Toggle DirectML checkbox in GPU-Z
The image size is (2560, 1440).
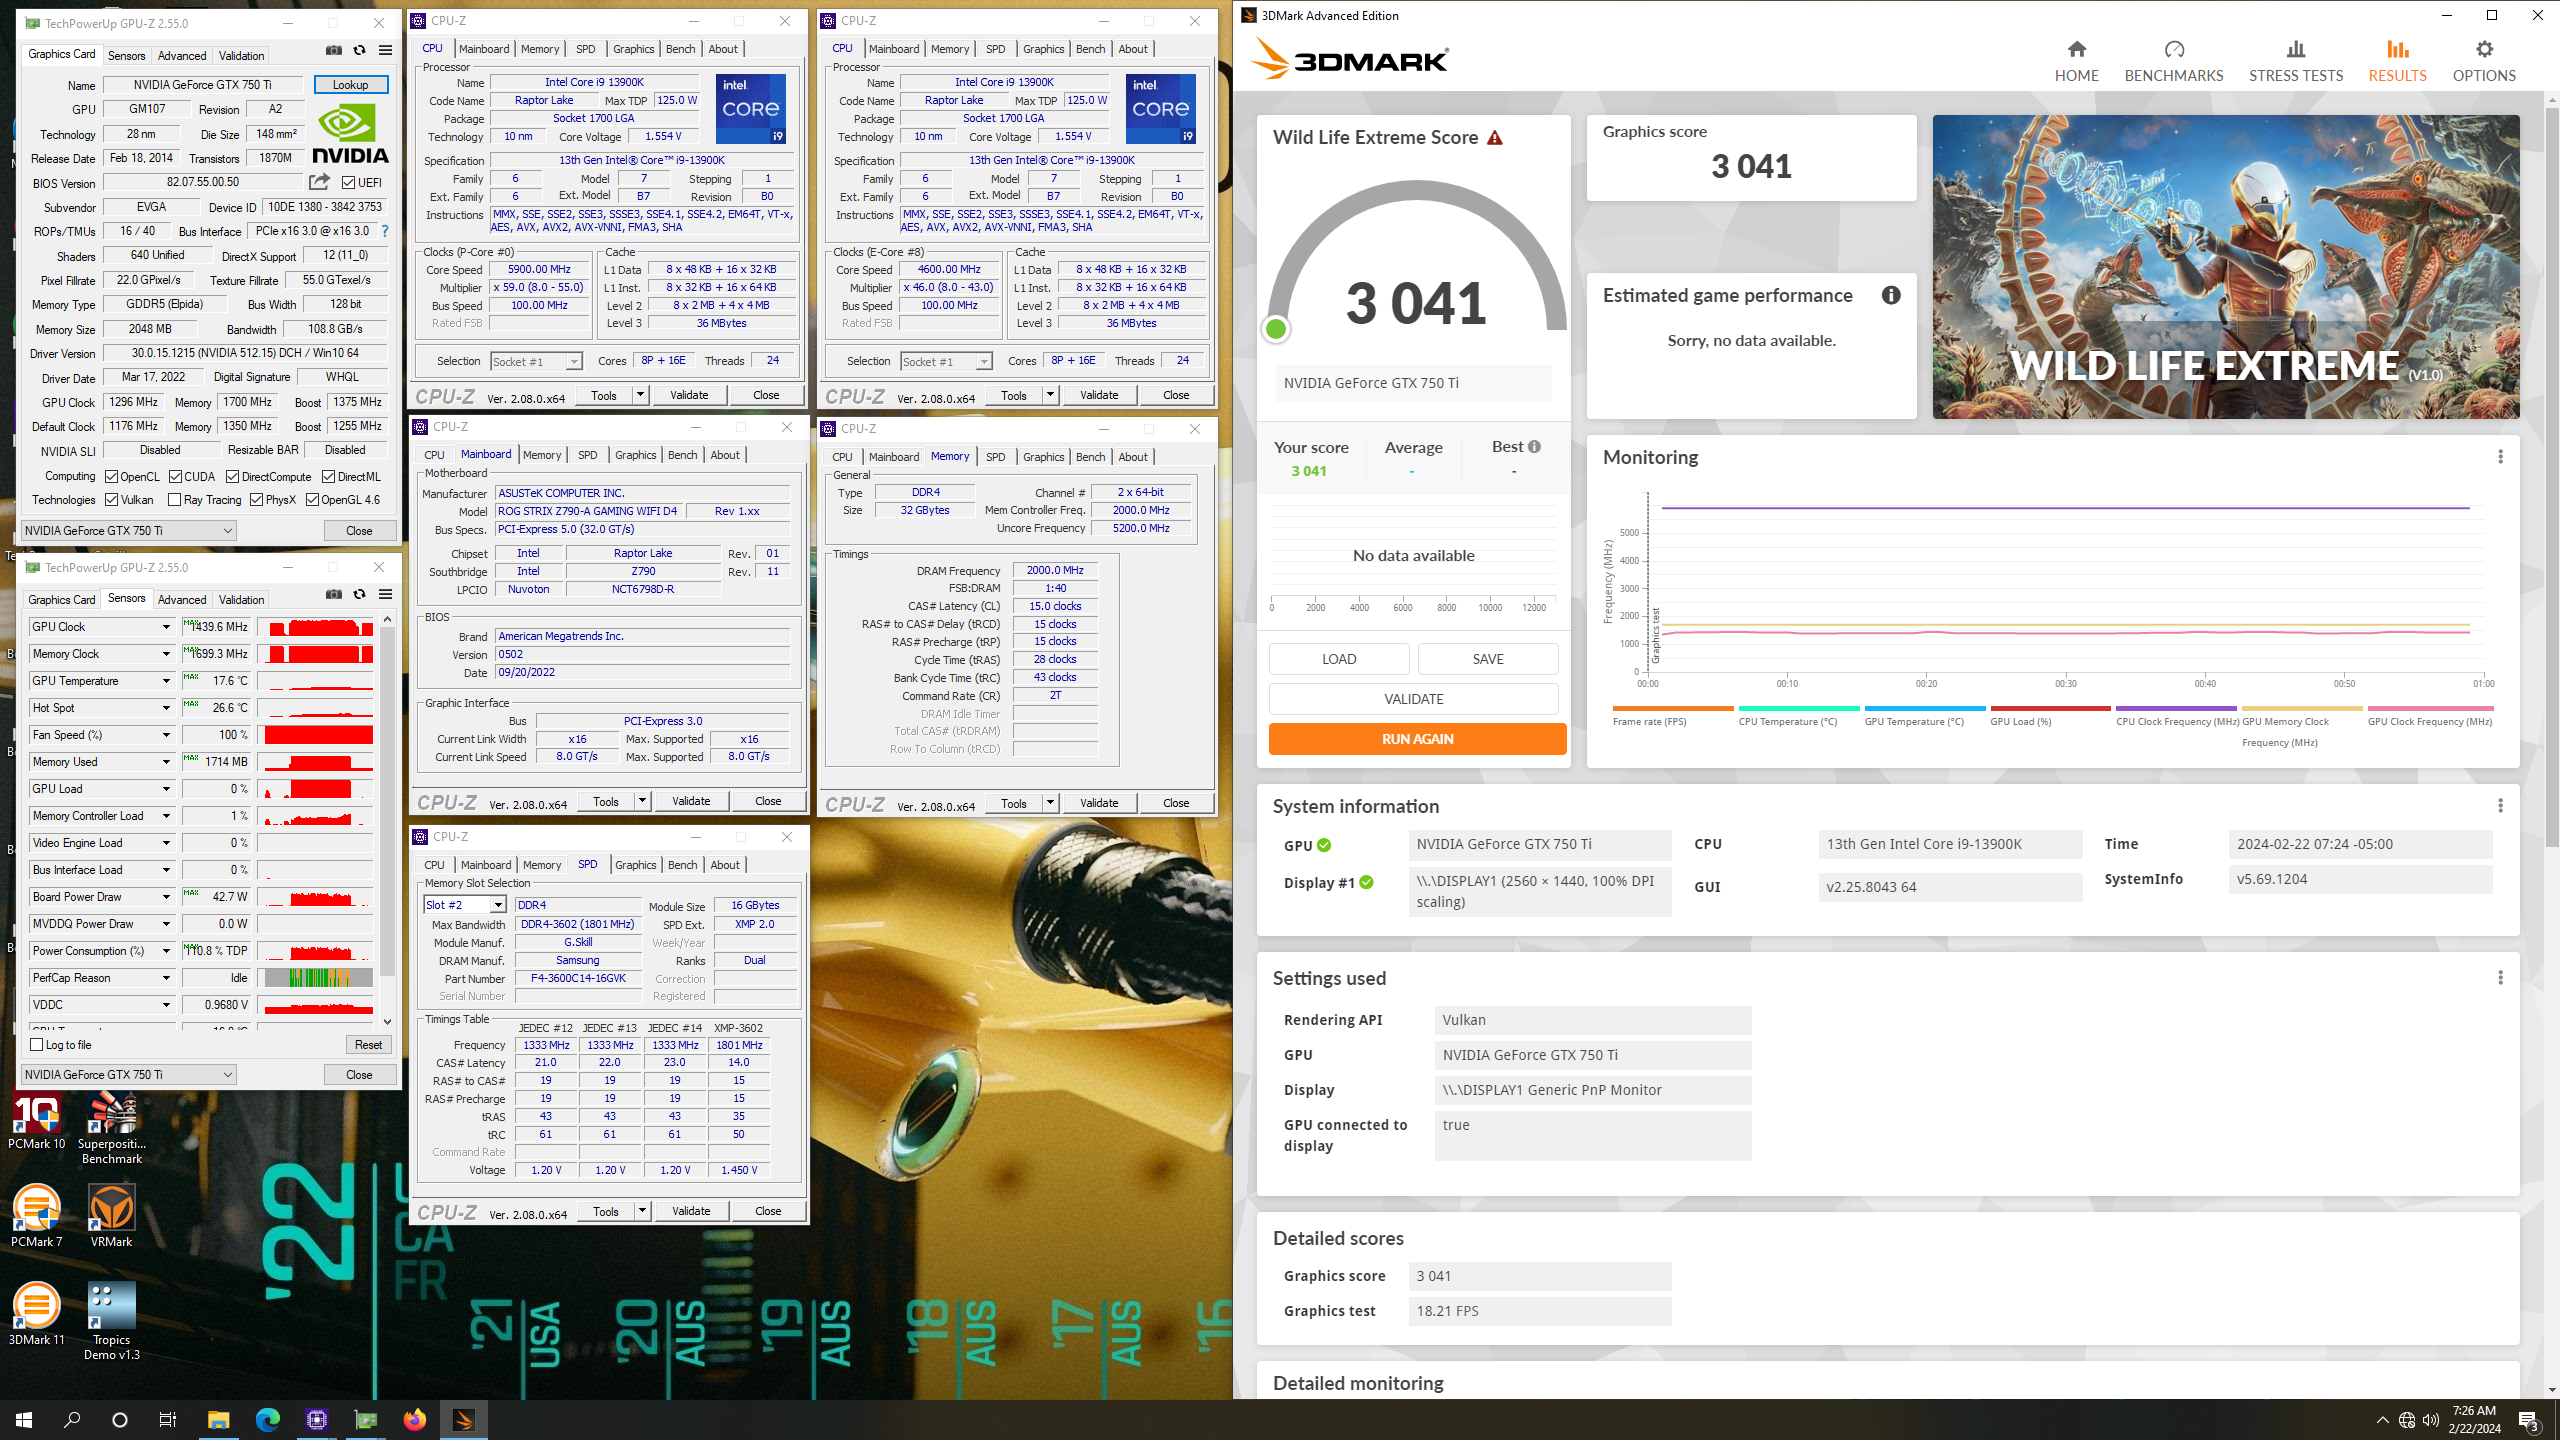click(329, 477)
